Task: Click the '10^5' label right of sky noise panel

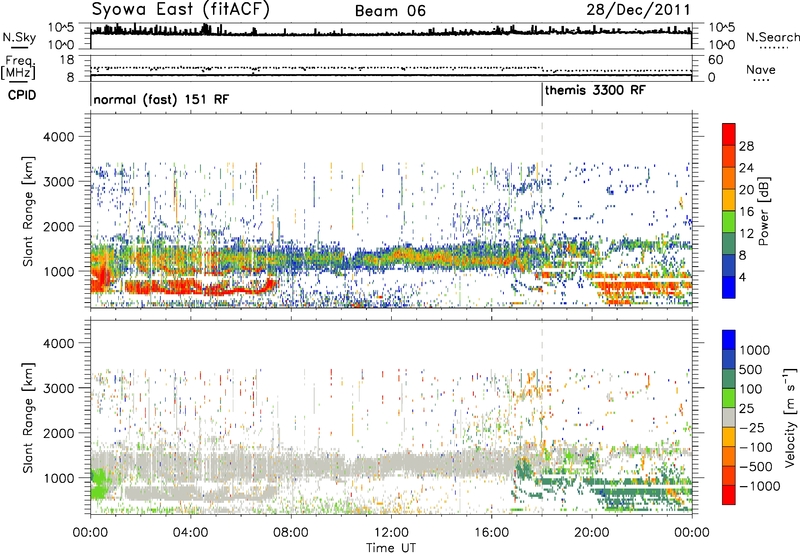Action: pyautogui.click(x=721, y=28)
